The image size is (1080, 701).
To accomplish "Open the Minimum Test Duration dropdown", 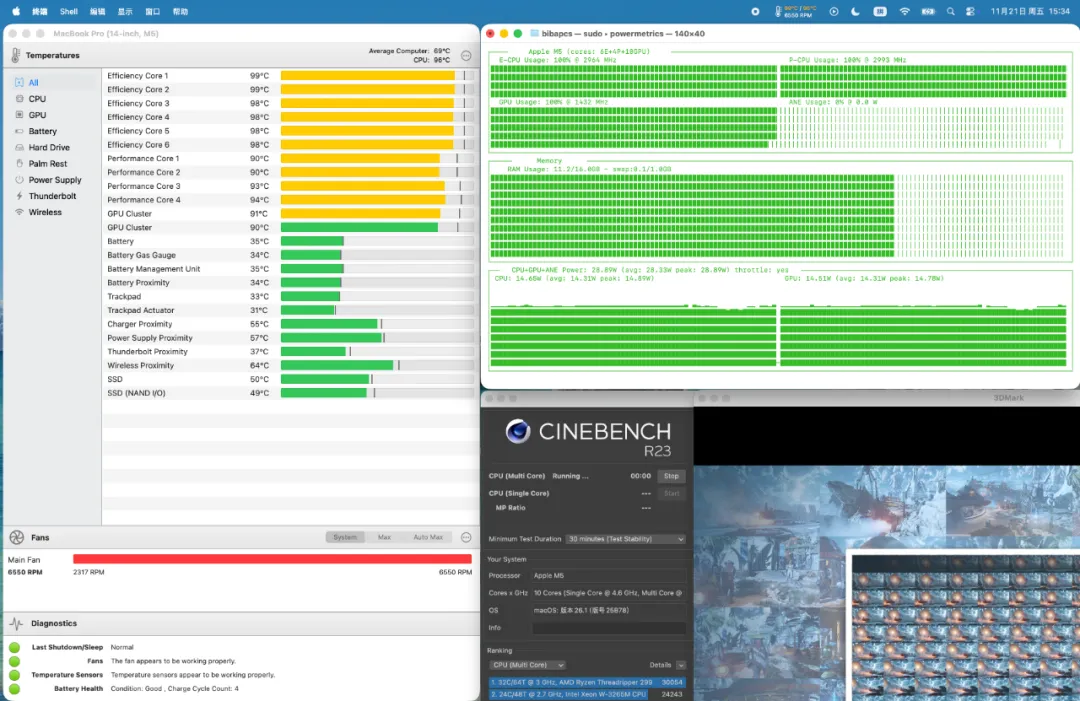I will (x=625, y=539).
